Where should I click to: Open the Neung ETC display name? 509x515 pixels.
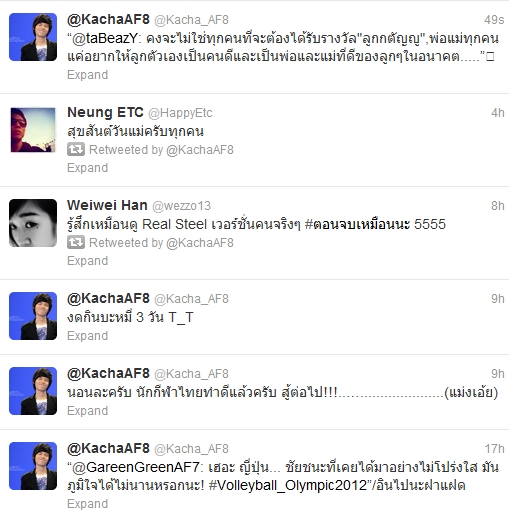(x=105, y=112)
